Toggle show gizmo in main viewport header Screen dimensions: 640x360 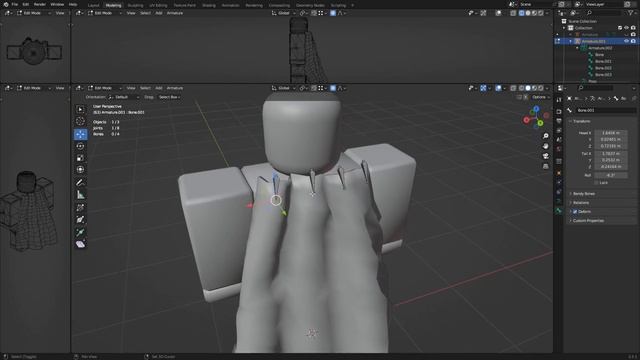coord(483,88)
